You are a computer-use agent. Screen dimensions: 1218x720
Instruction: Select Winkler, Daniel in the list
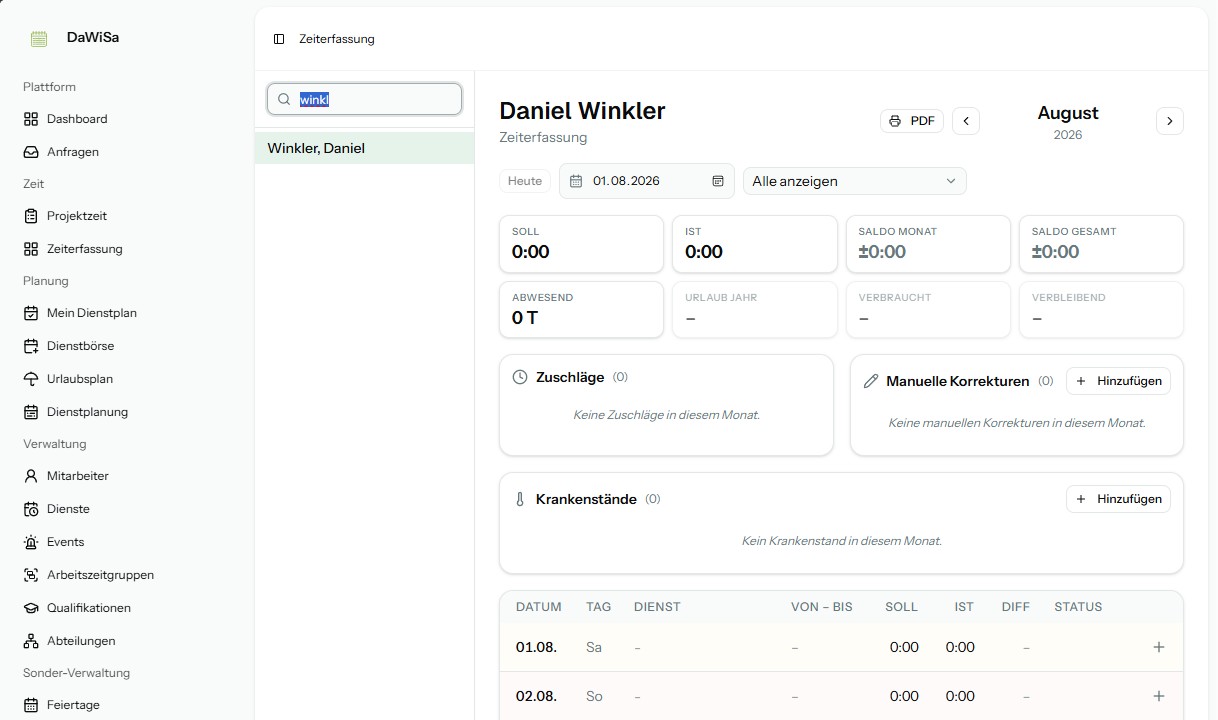tap(364, 148)
